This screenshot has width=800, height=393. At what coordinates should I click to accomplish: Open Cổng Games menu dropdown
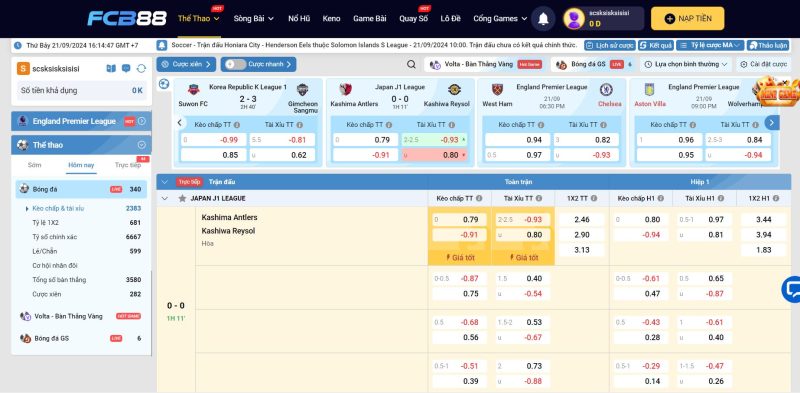(x=500, y=19)
